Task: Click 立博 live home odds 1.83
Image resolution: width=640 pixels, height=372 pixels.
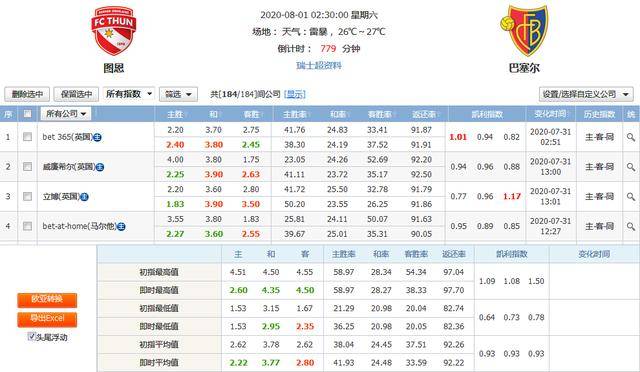Action: [x=175, y=204]
